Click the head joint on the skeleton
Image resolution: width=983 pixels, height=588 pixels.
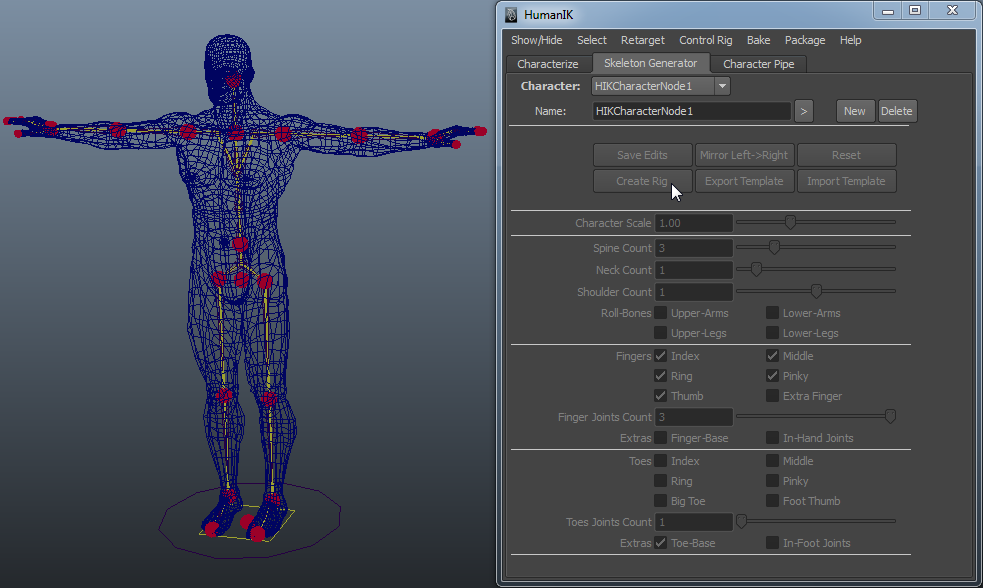click(x=234, y=81)
